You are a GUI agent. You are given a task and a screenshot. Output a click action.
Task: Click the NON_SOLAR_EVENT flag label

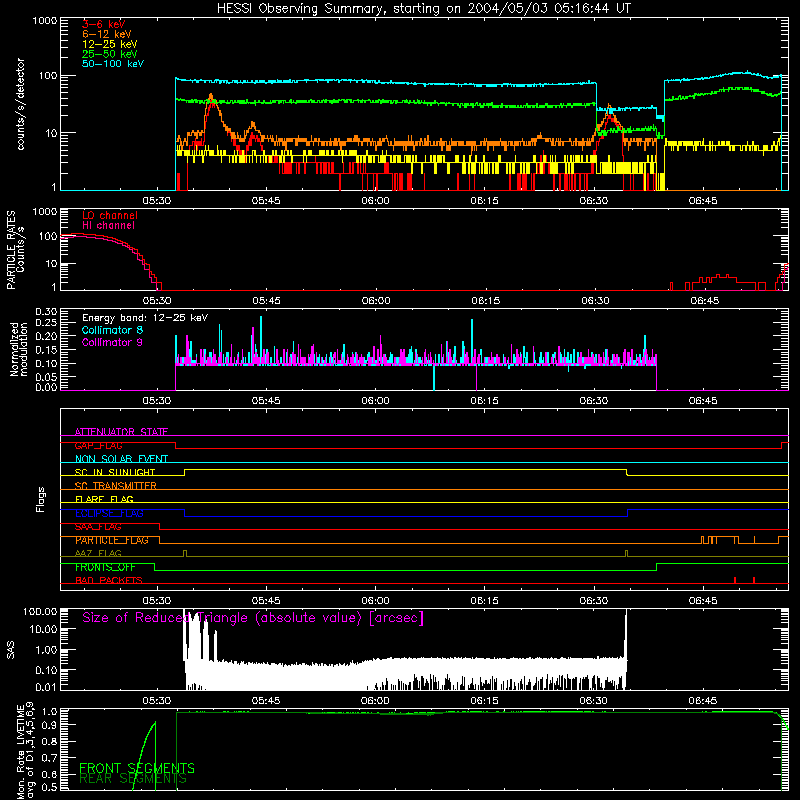(x=121, y=459)
